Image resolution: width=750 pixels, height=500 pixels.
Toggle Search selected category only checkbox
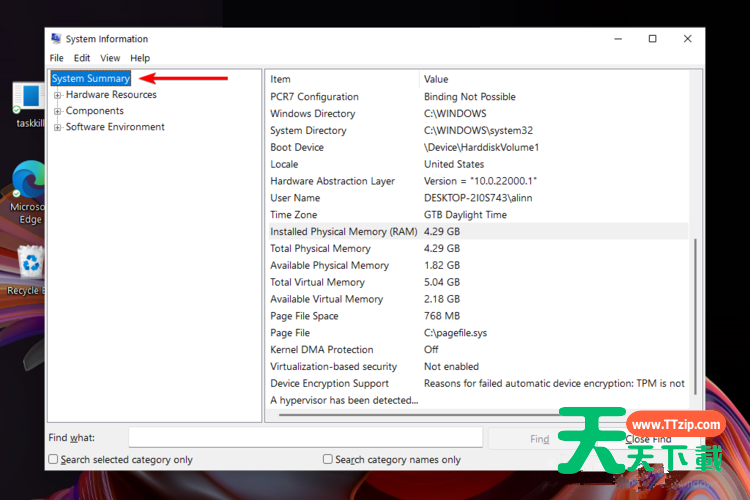(53, 459)
